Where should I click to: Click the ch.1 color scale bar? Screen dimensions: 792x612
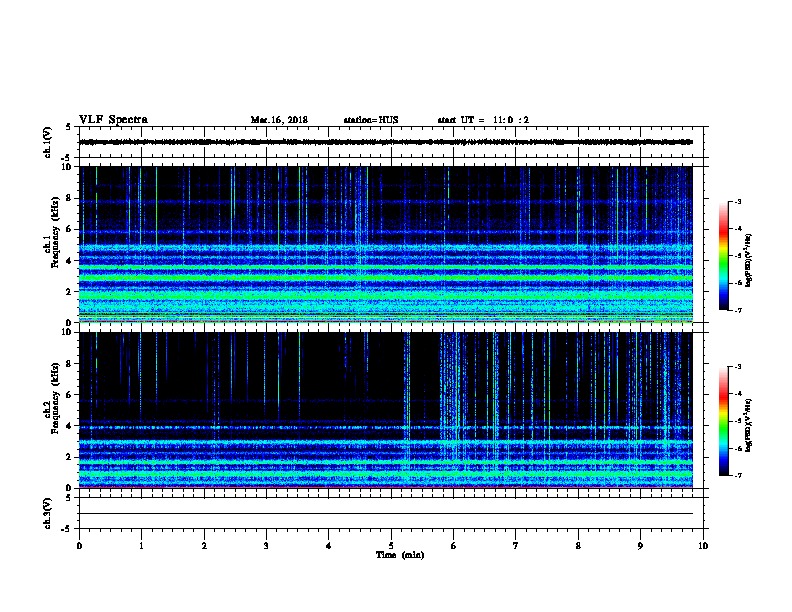click(723, 256)
